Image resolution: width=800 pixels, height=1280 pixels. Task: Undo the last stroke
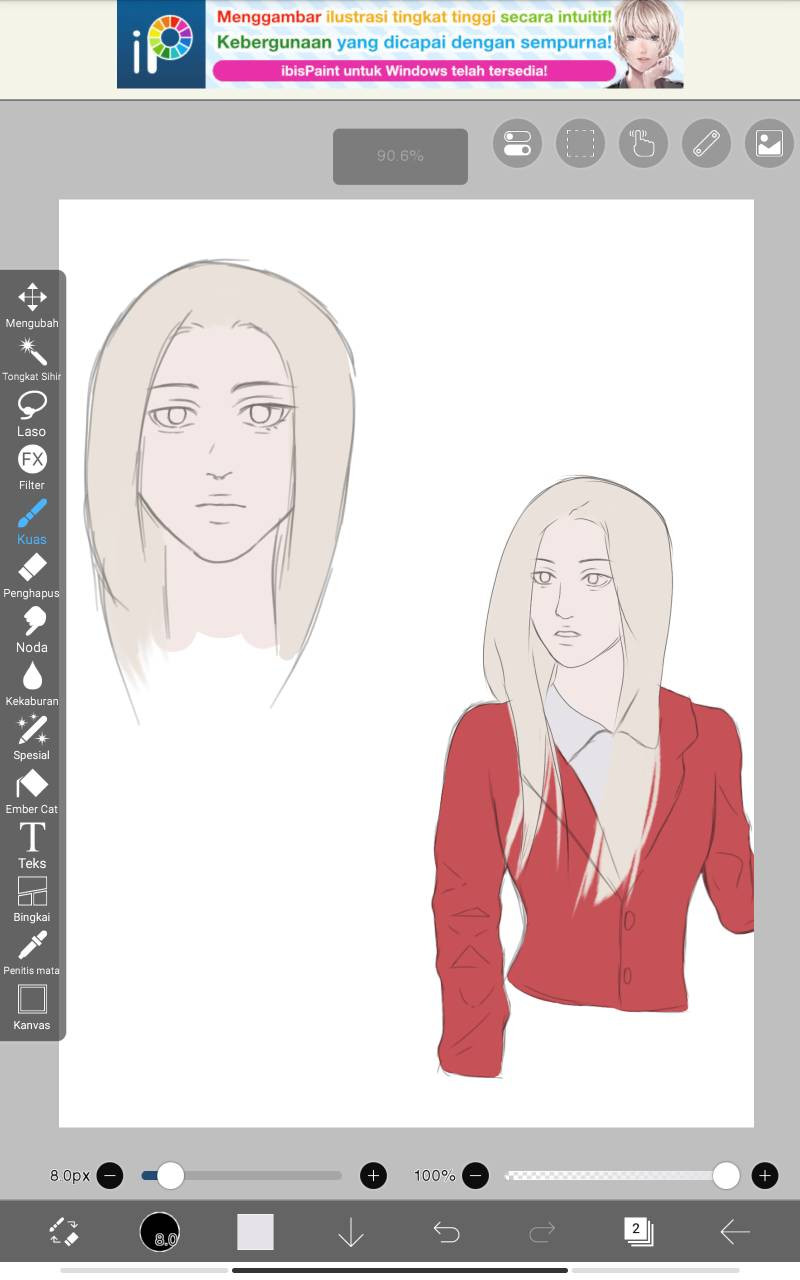tap(446, 1232)
